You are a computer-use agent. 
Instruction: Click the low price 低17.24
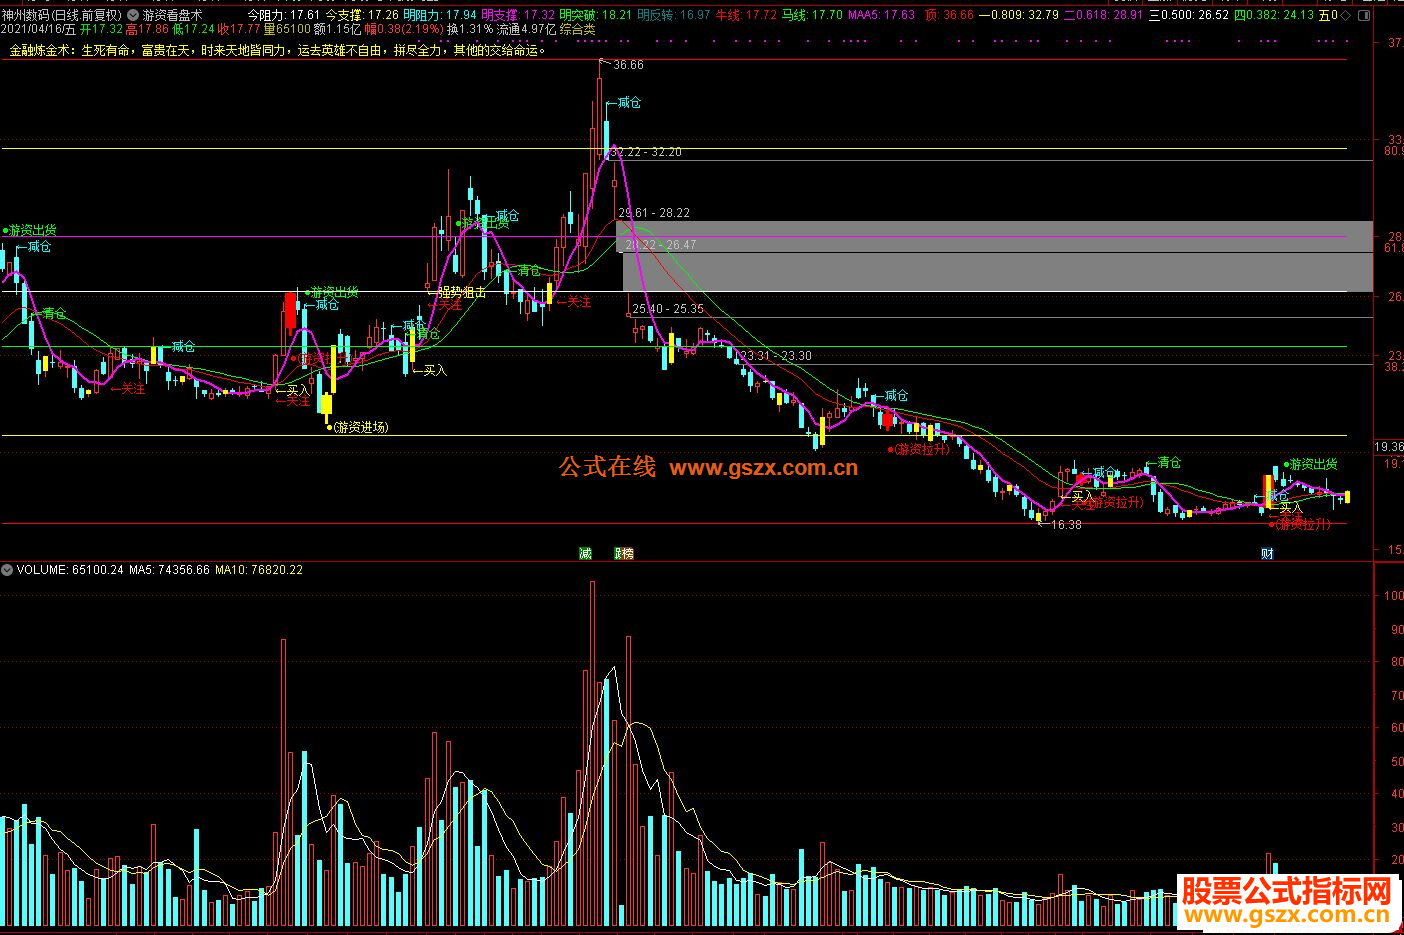[193, 30]
